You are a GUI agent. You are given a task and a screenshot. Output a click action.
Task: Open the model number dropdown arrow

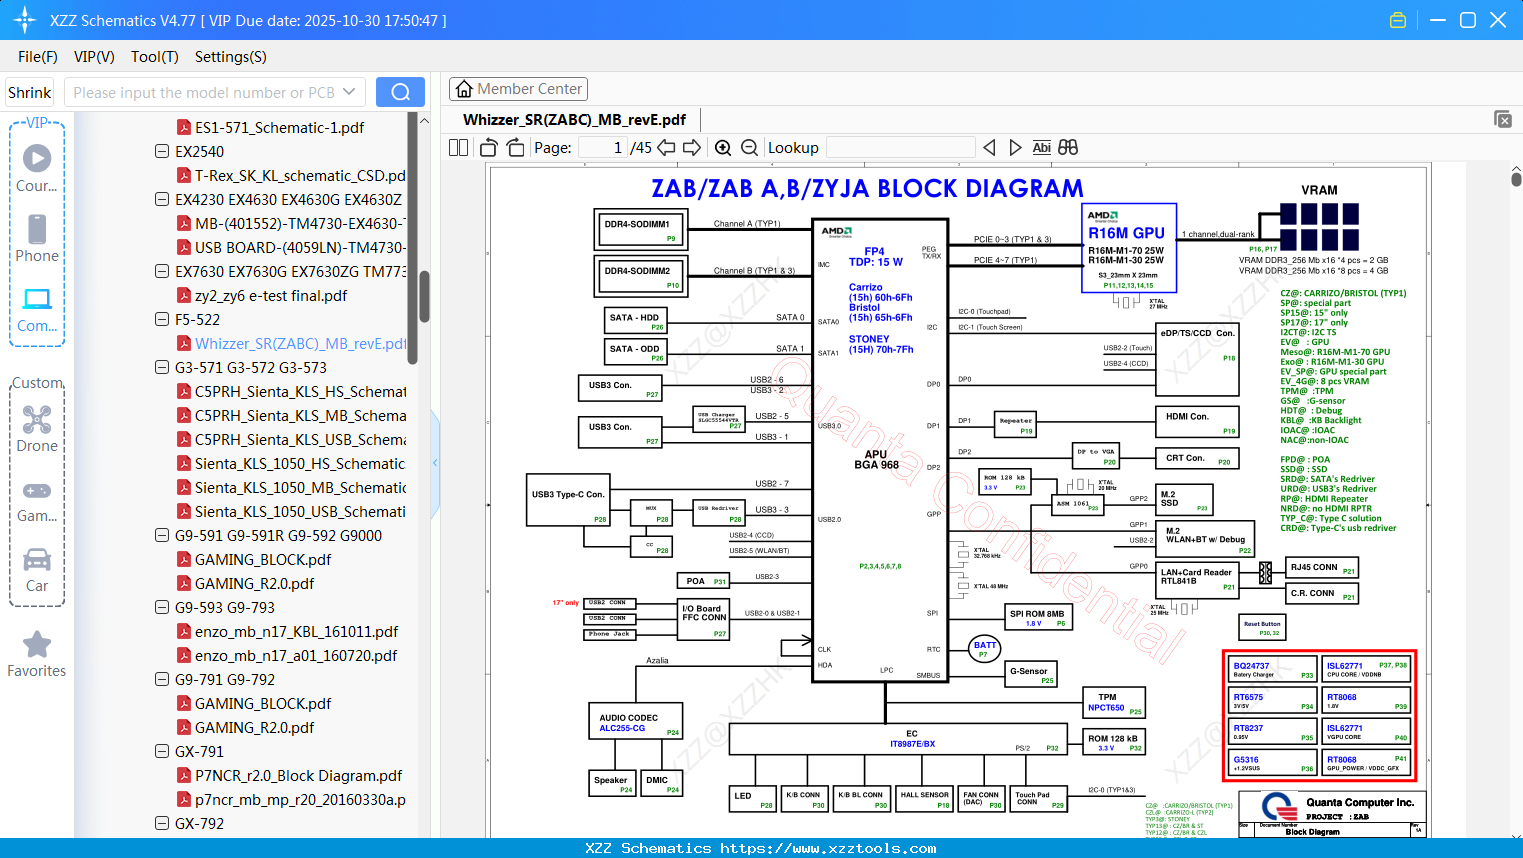point(349,92)
